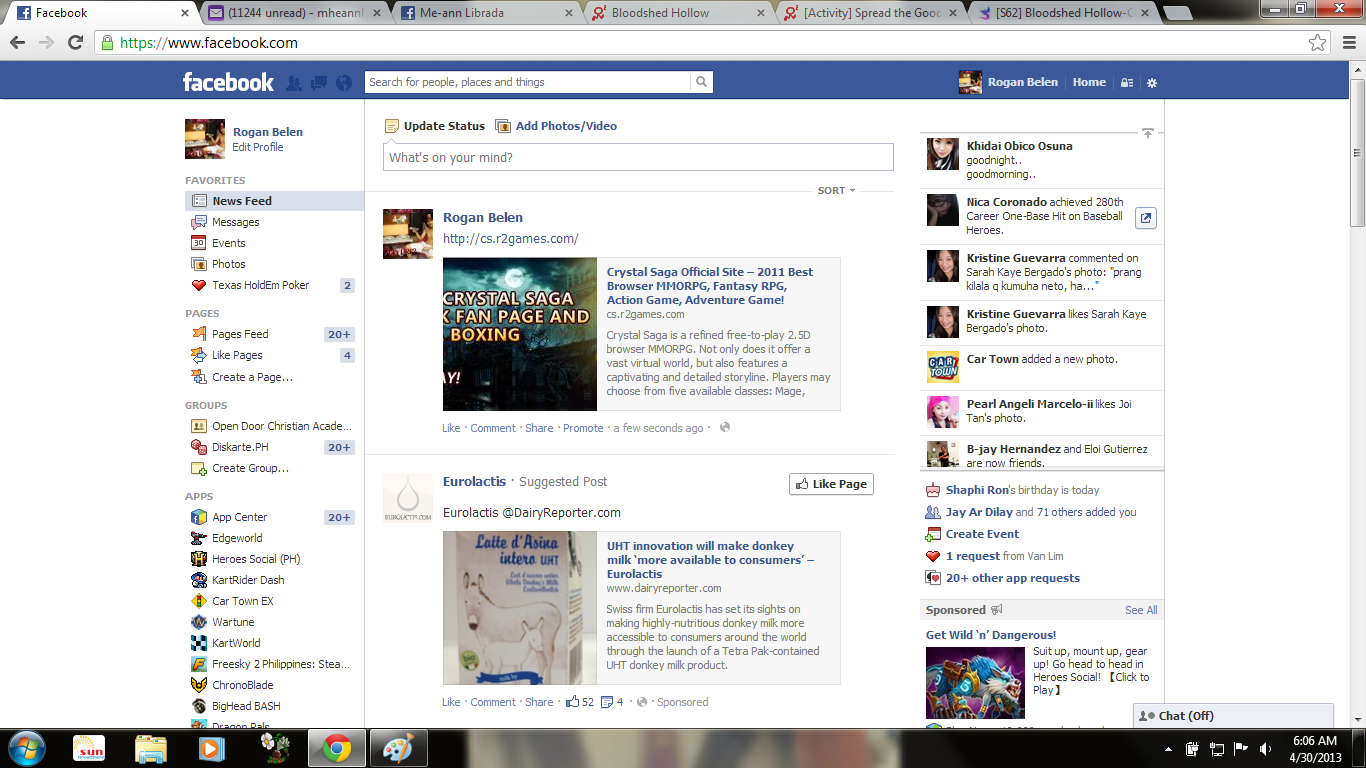Click the search magnifier button
Viewport: 1366px width, 768px height.
click(x=702, y=82)
